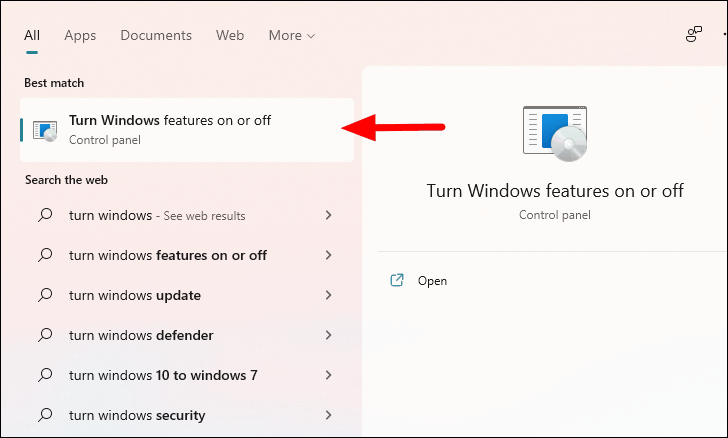This screenshot has width=728, height=438.
Task: Select 'turn windows features on or off' web suggestion
Action: pyautogui.click(x=186, y=255)
